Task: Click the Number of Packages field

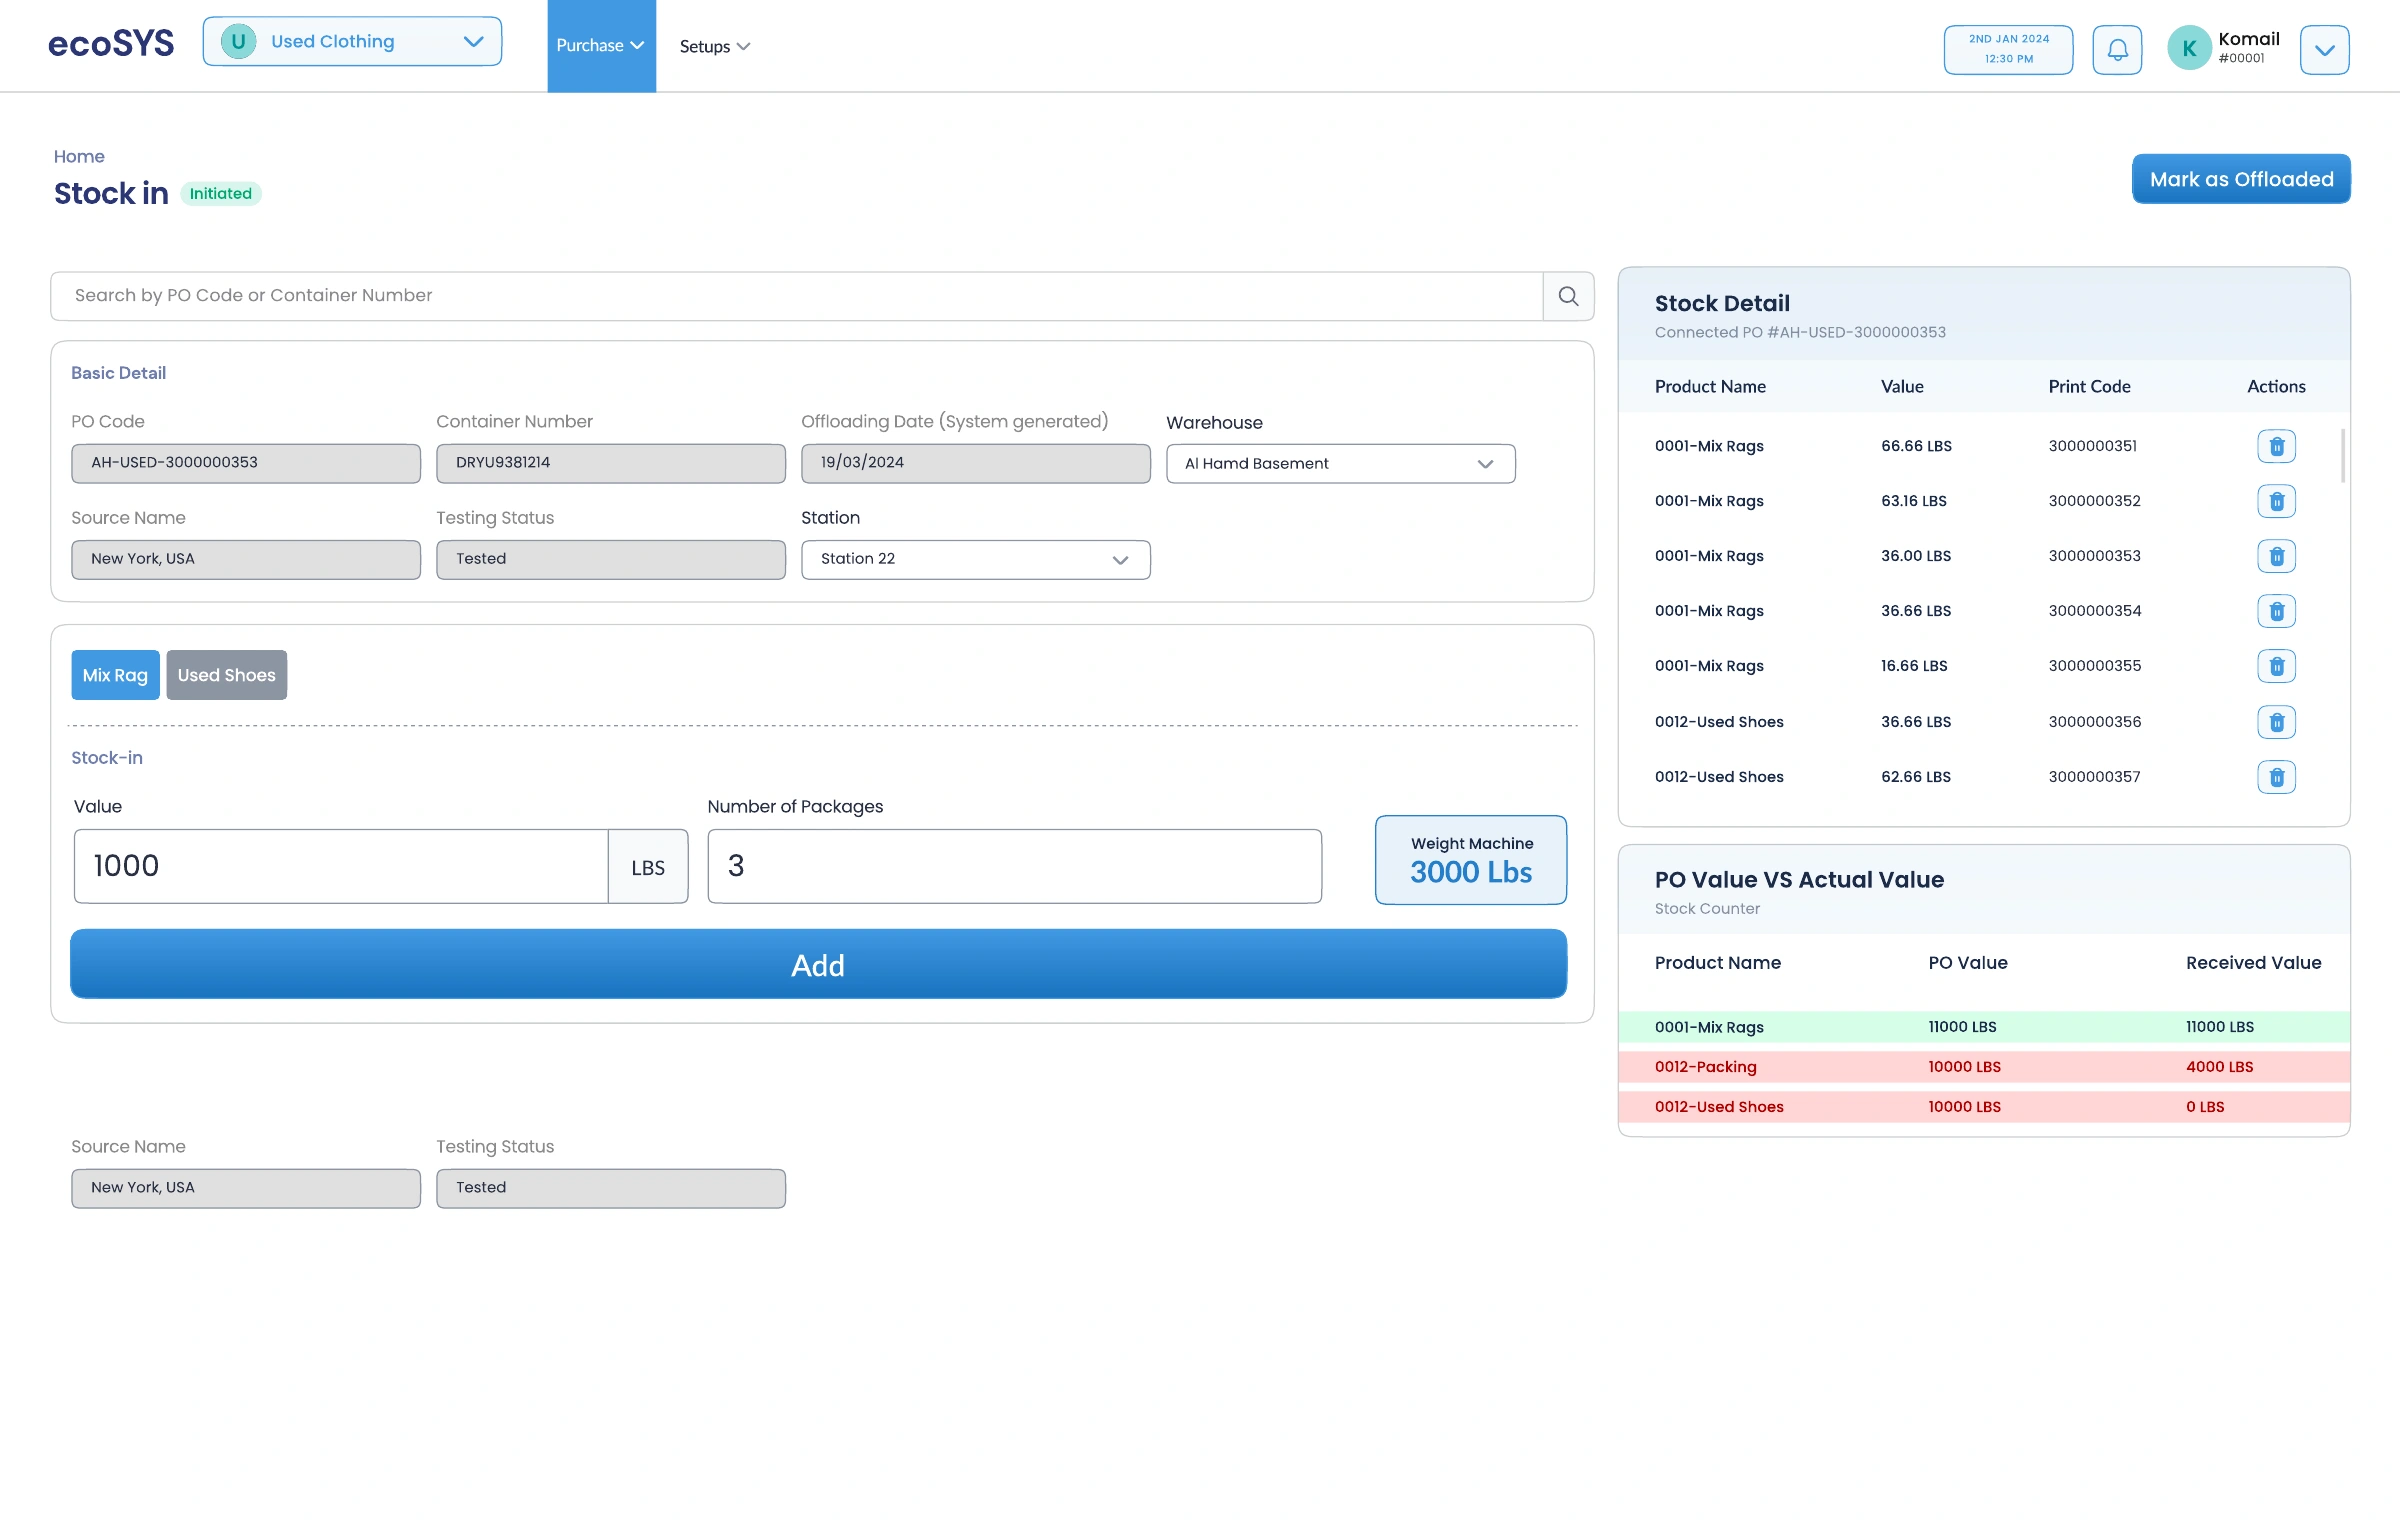Action: 1014,866
